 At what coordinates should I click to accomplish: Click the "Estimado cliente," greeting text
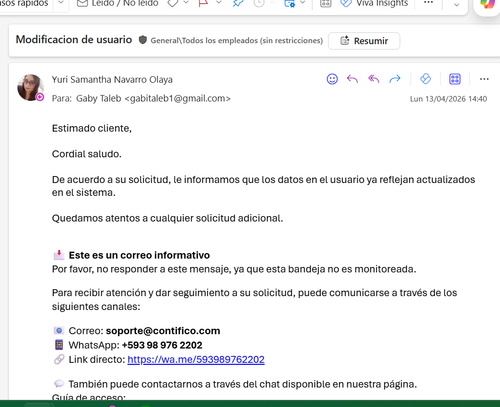tap(92, 128)
